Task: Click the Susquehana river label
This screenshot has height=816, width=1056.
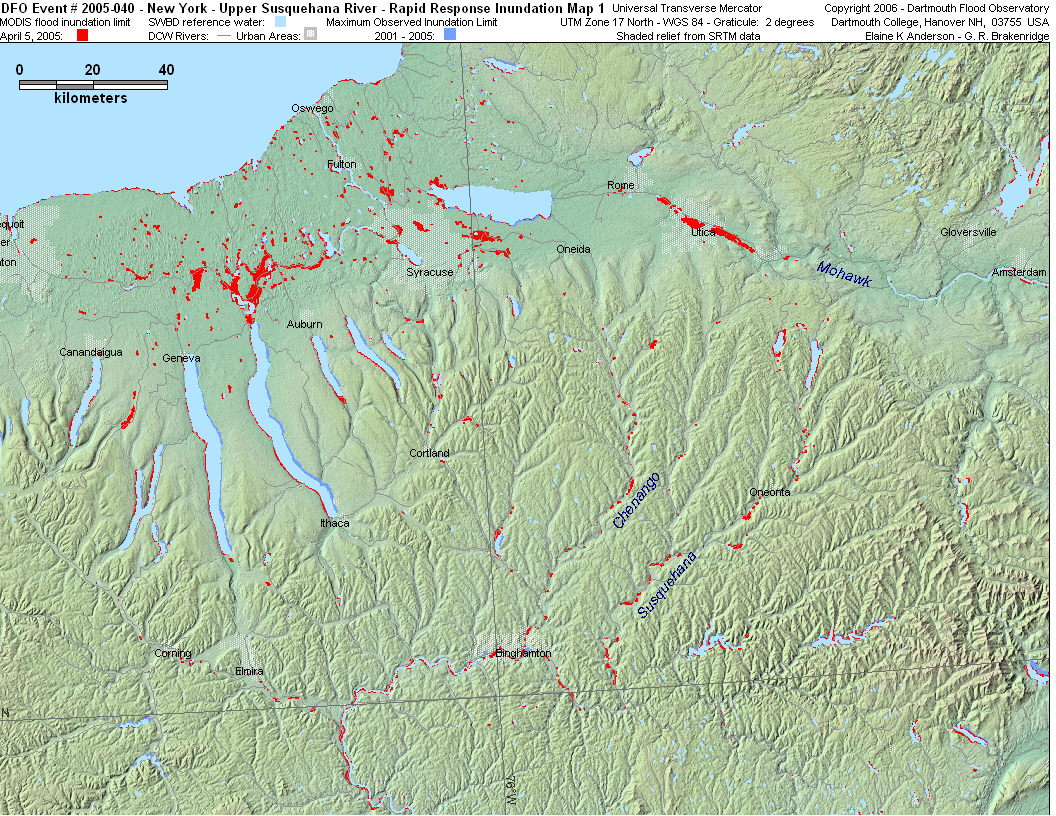Action: point(667,582)
